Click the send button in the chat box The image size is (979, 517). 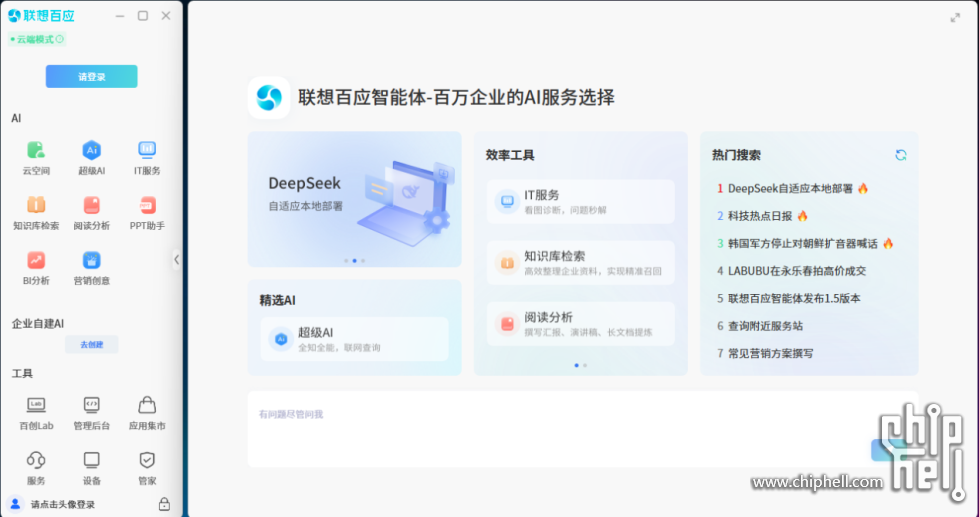(x=888, y=450)
